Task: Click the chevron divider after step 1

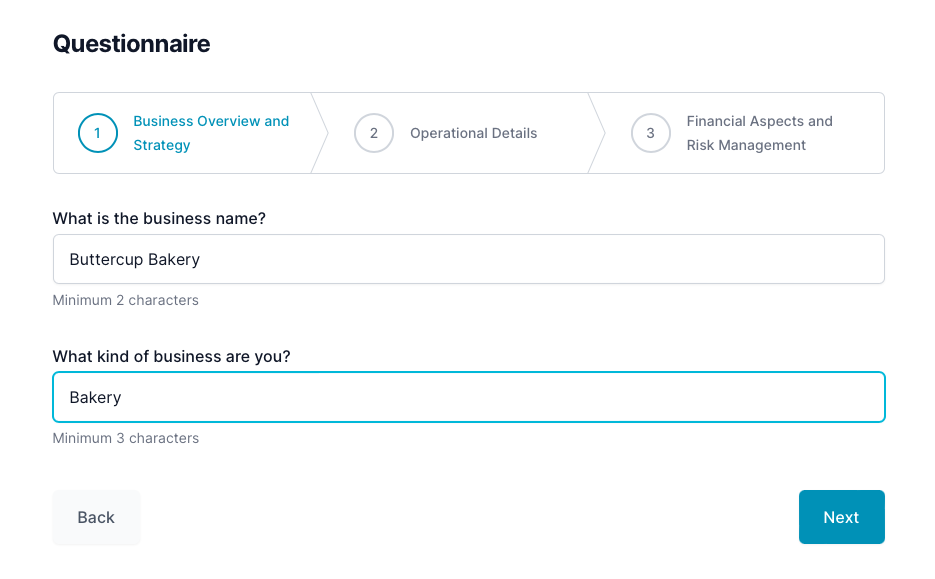Action: point(322,133)
